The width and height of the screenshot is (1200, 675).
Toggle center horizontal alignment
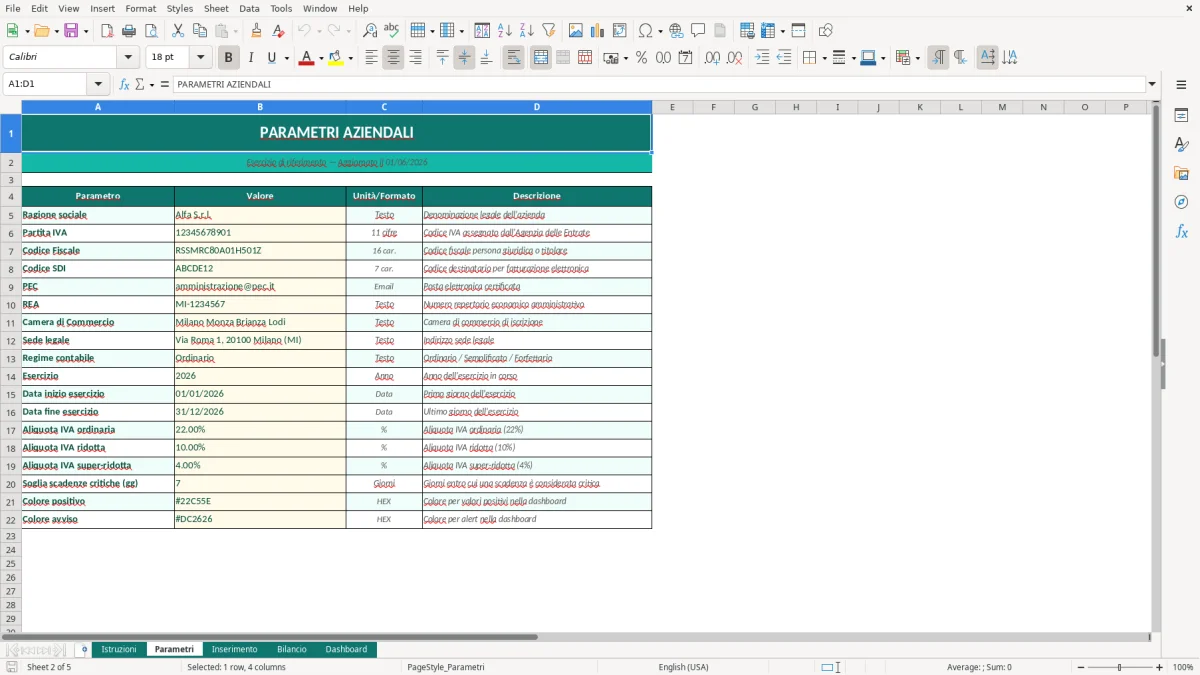(393, 58)
